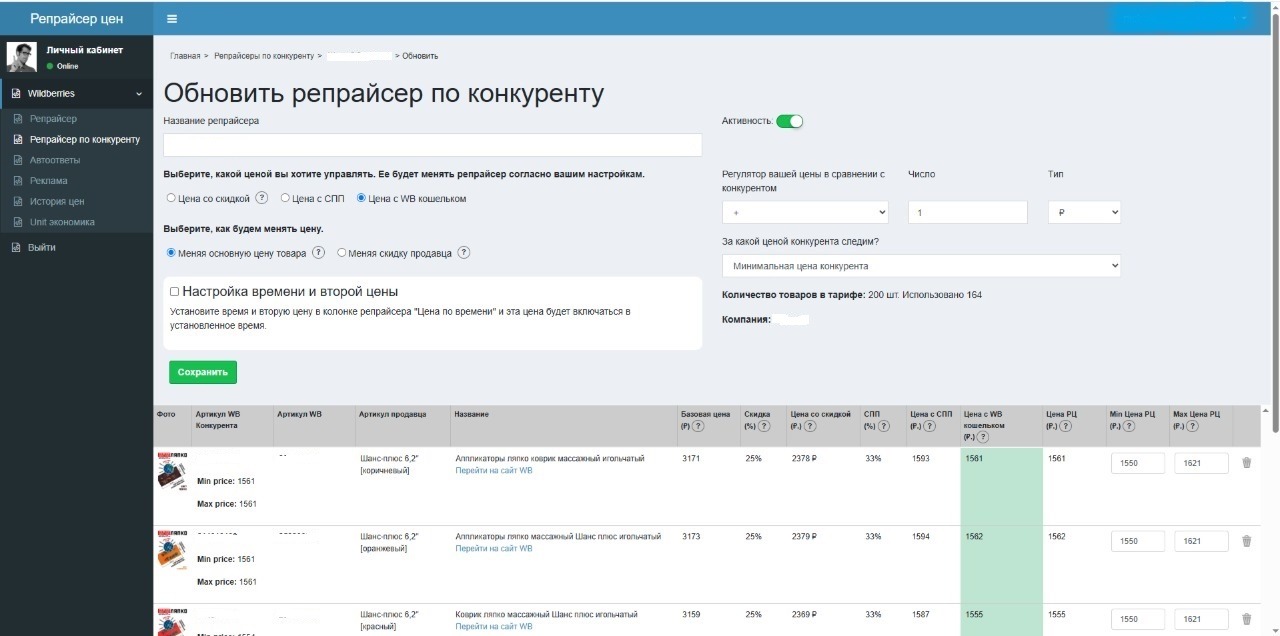Click the help icon in Max Цена РЦ header
Screen dimensions: 1280x636
coord(1190,426)
